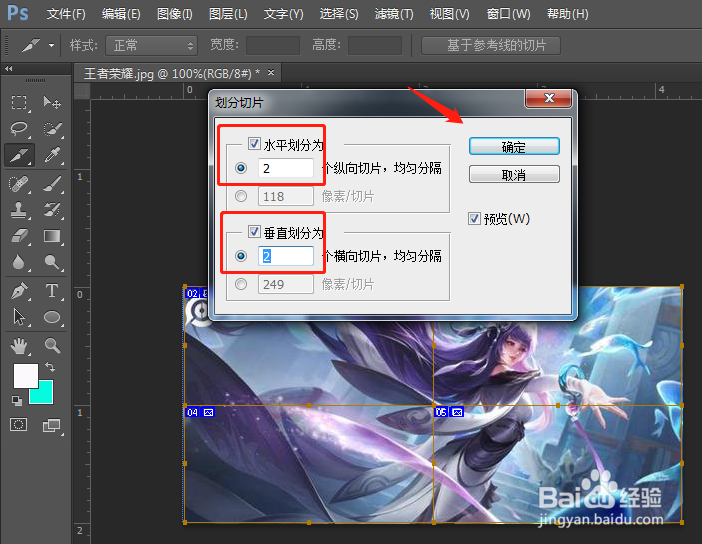Click the horizontal slice count field
Viewport: 702px width, 544px height.
tap(286, 168)
